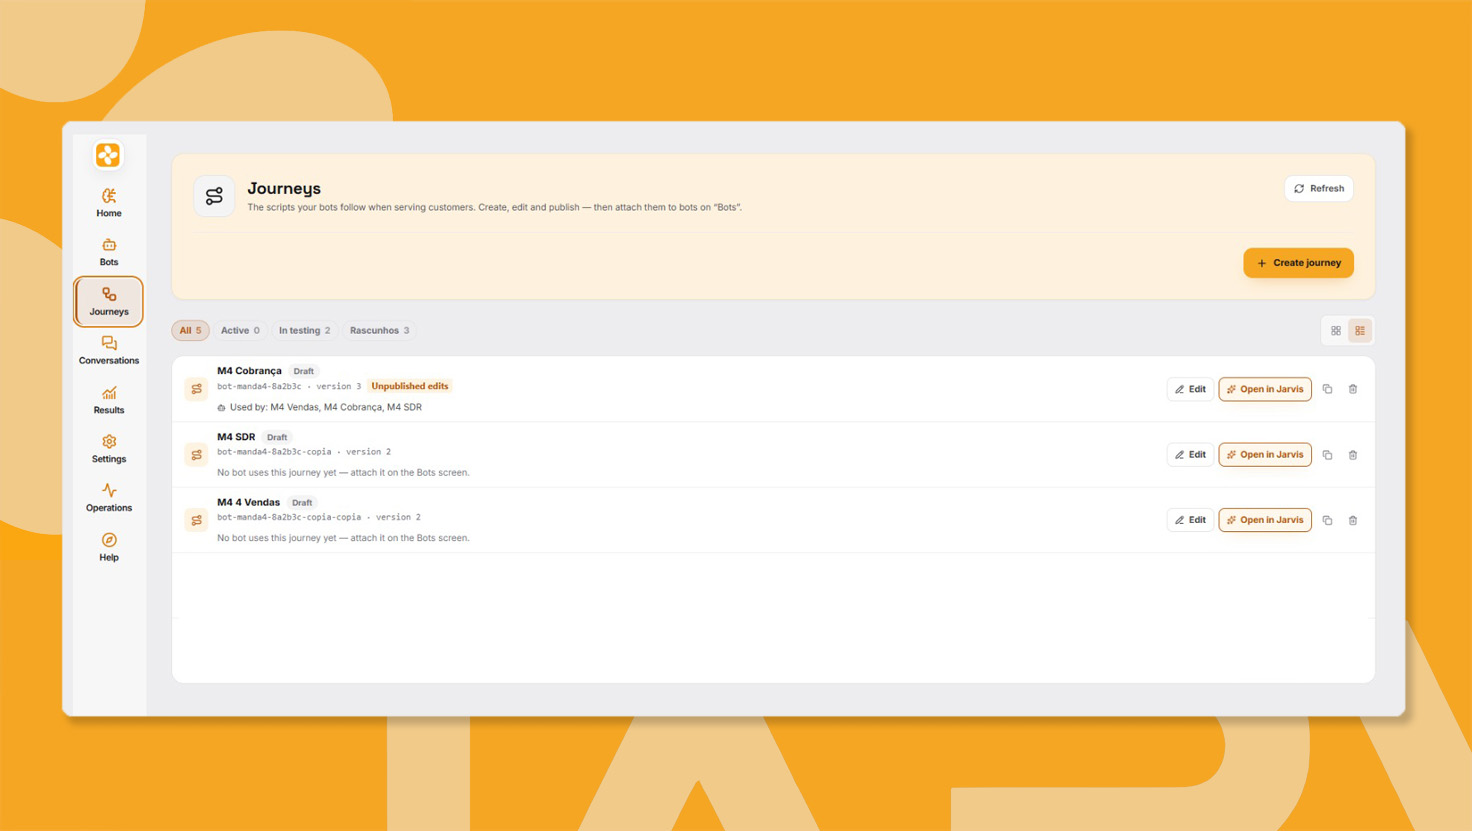Open Conversations in the sidebar
Viewport: 1472px width, 831px height.
pos(109,350)
